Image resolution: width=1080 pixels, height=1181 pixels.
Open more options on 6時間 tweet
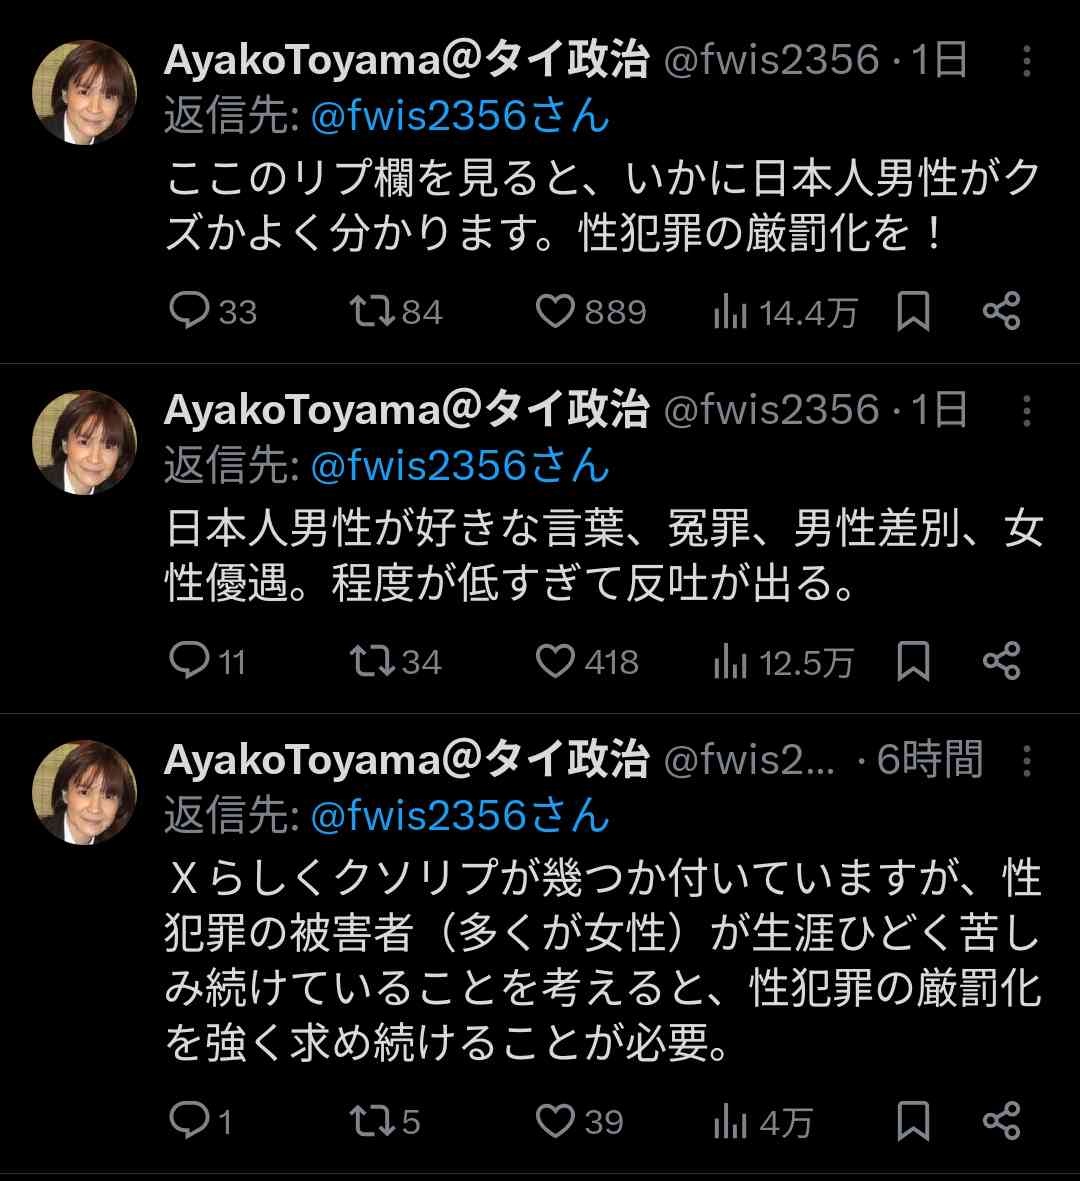(x=1026, y=762)
